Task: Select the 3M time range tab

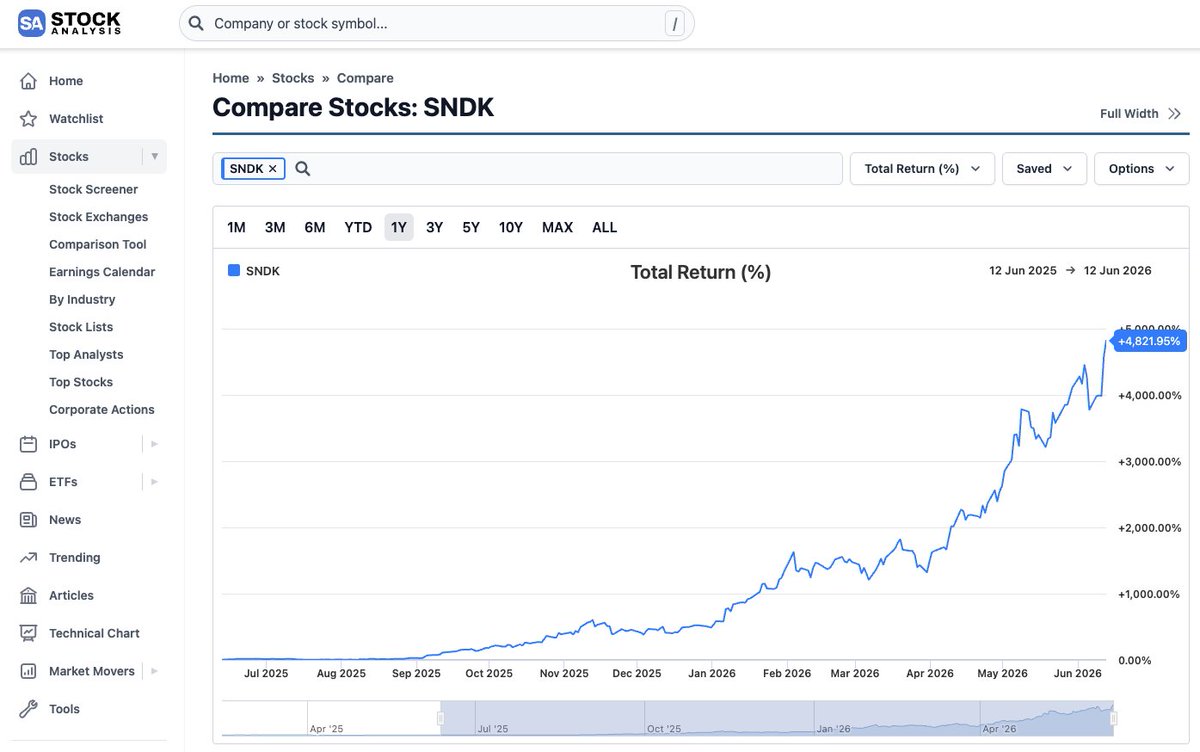Action: pyautogui.click(x=275, y=227)
